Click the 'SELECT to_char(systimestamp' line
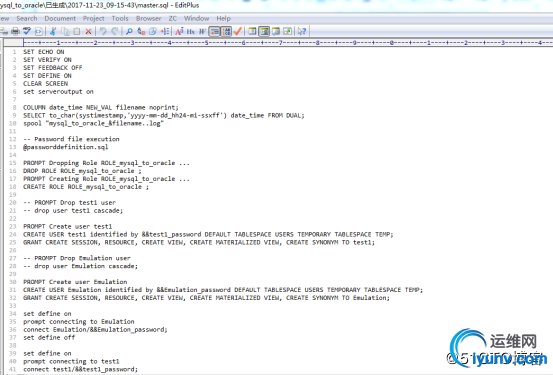The width and height of the screenshot is (553, 375). pyautogui.click(x=164, y=115)
